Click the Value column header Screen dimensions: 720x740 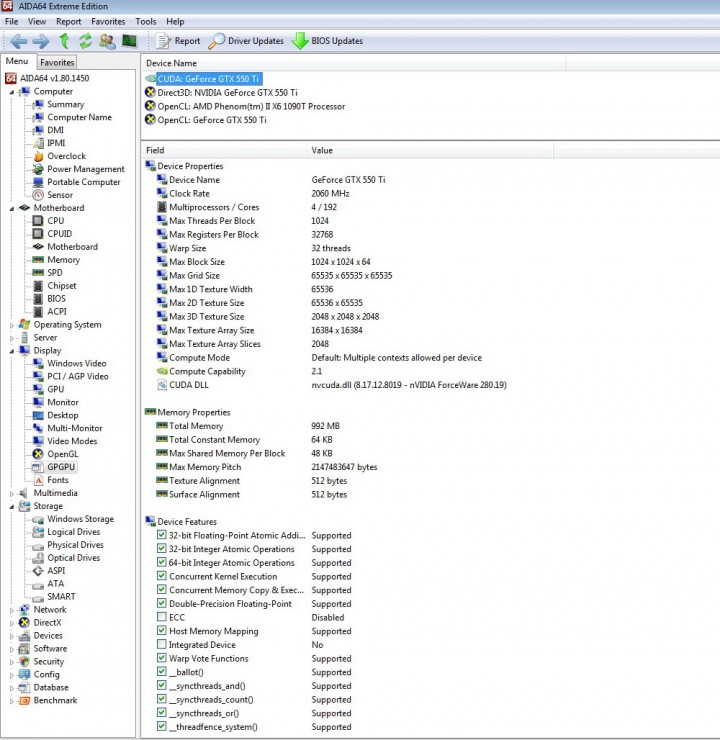(x=430, y=150)
